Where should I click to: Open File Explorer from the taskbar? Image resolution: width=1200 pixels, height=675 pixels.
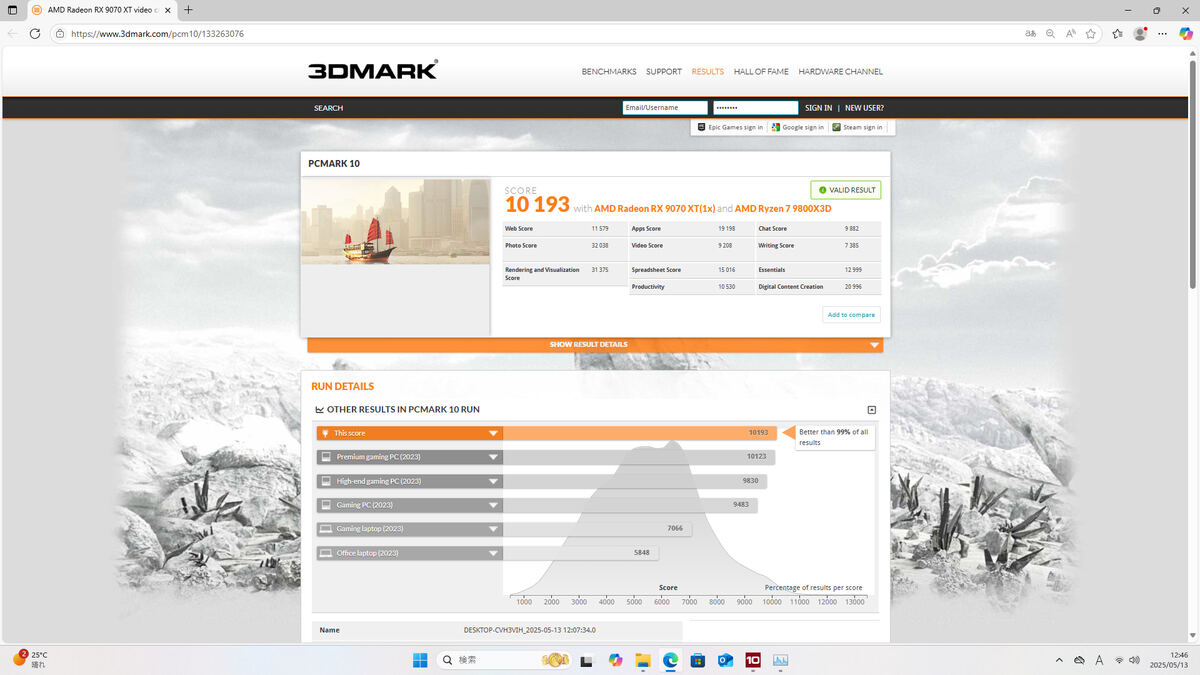tap(643, 660)
